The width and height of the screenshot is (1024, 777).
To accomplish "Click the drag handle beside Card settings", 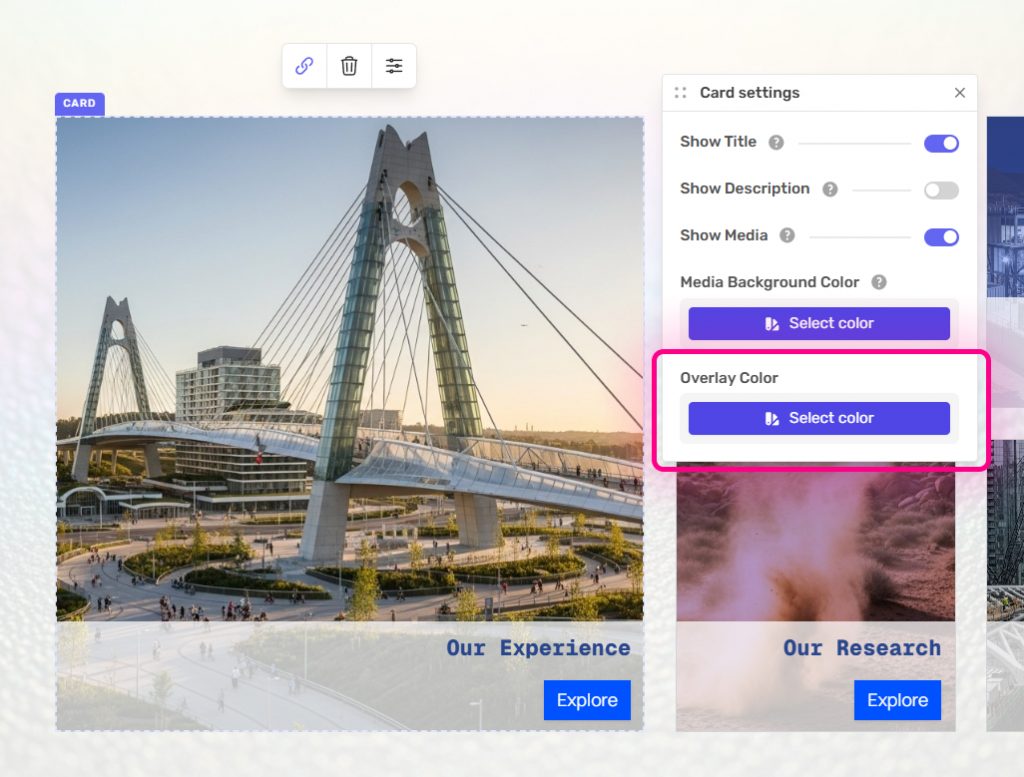I will [680, 93].
